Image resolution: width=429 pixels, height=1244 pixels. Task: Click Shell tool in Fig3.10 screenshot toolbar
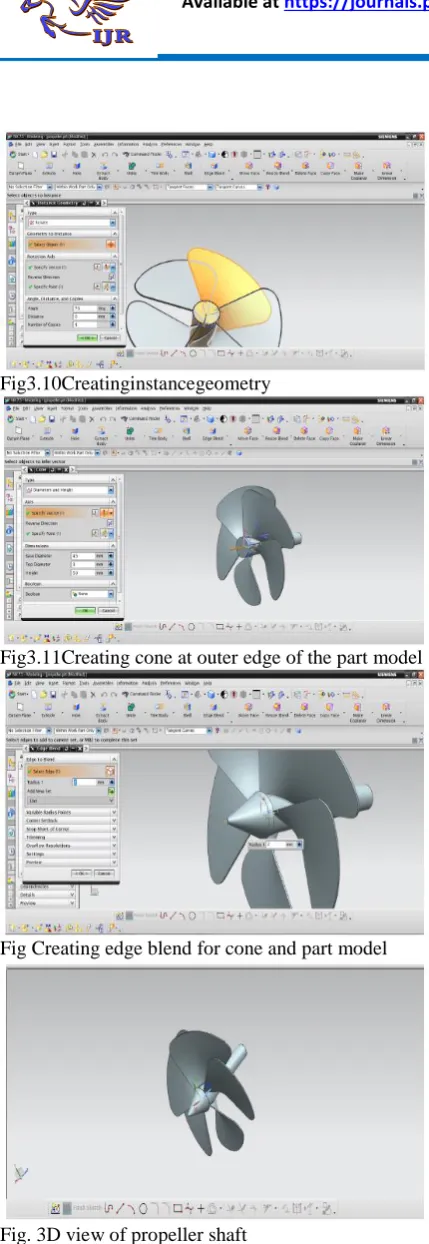[188, 167]
